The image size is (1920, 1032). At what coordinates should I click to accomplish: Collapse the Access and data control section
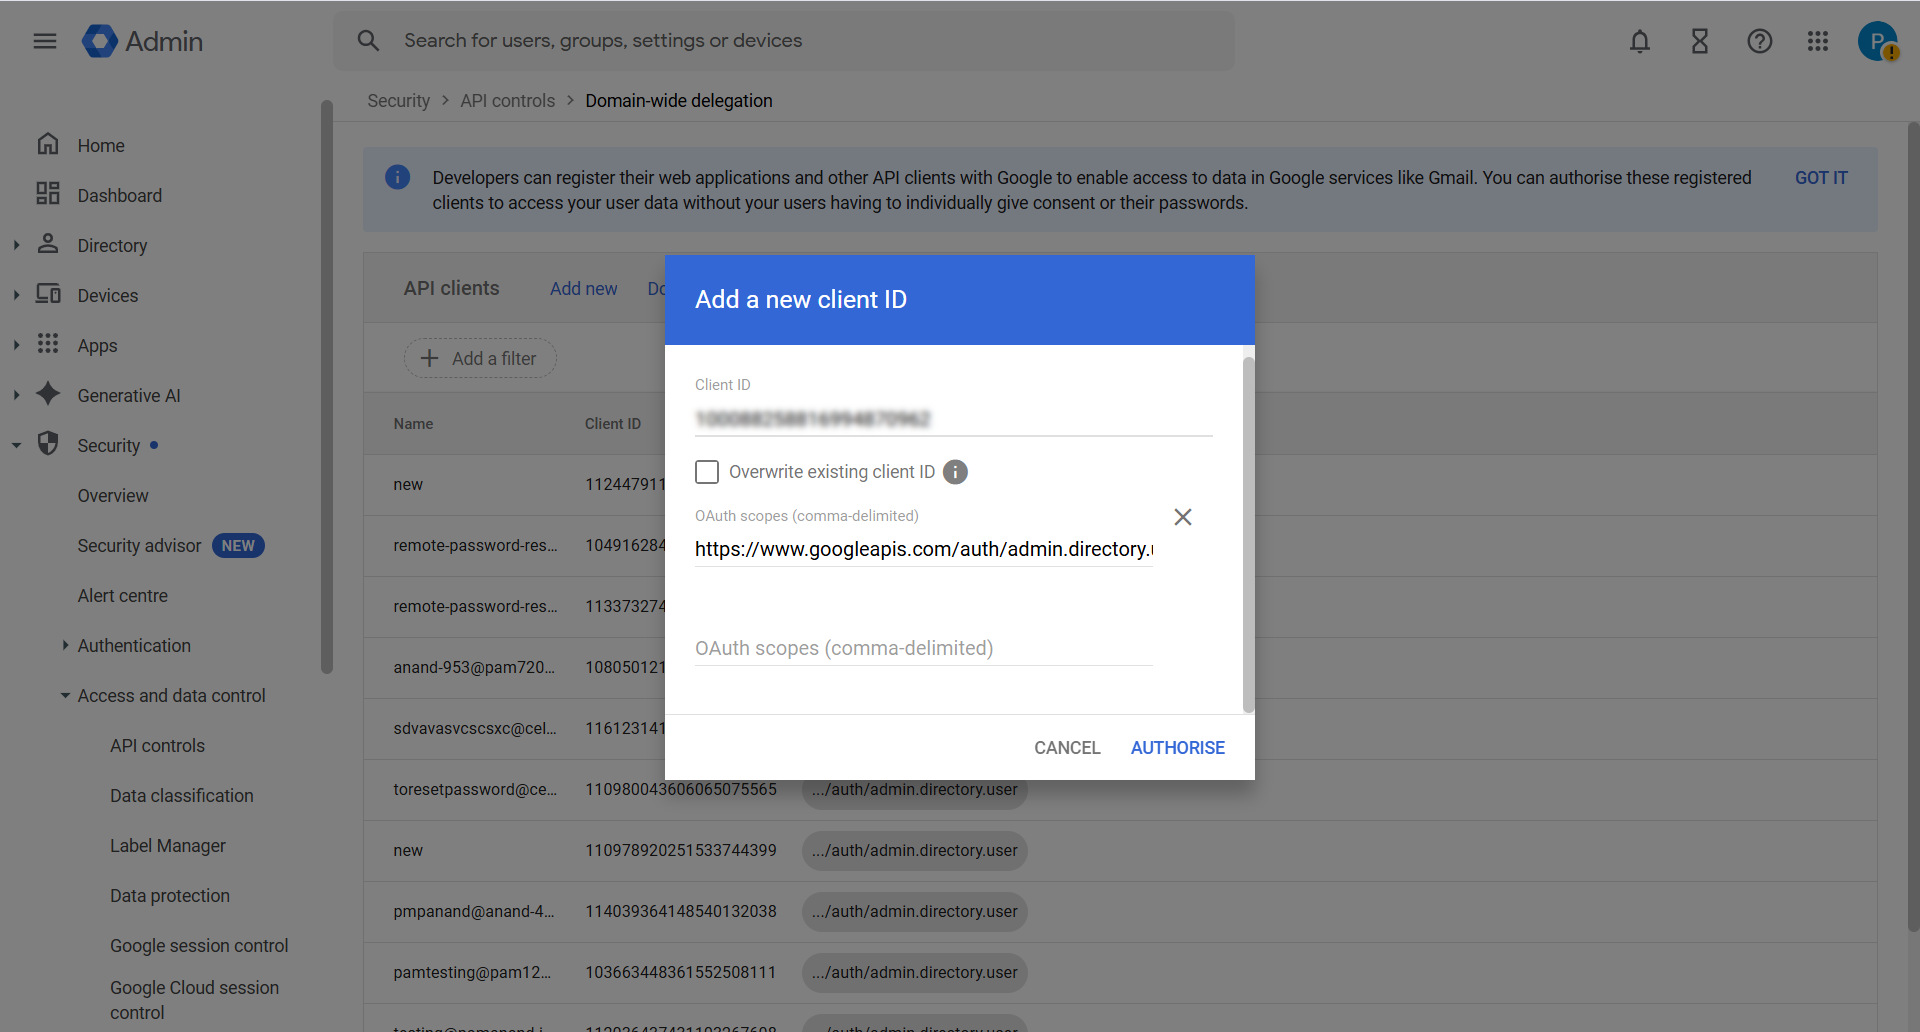[64, 695]
